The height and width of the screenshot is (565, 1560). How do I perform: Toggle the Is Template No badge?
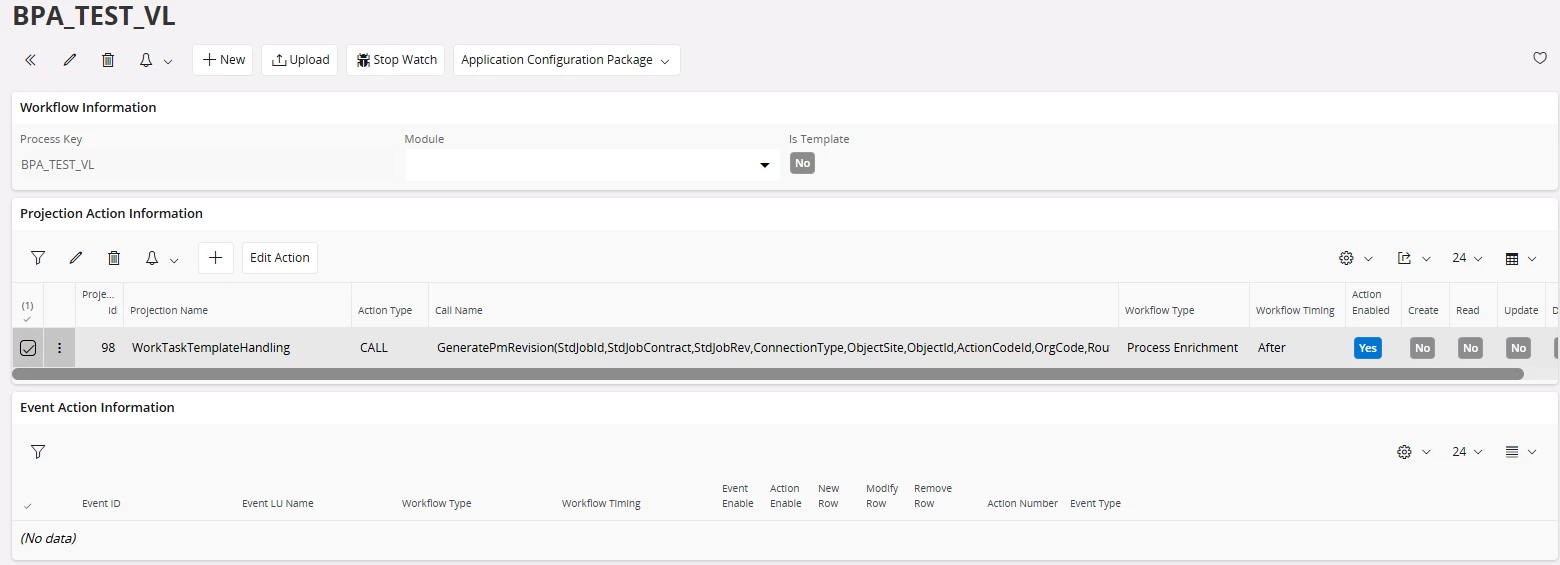click(x=802, y=163)
